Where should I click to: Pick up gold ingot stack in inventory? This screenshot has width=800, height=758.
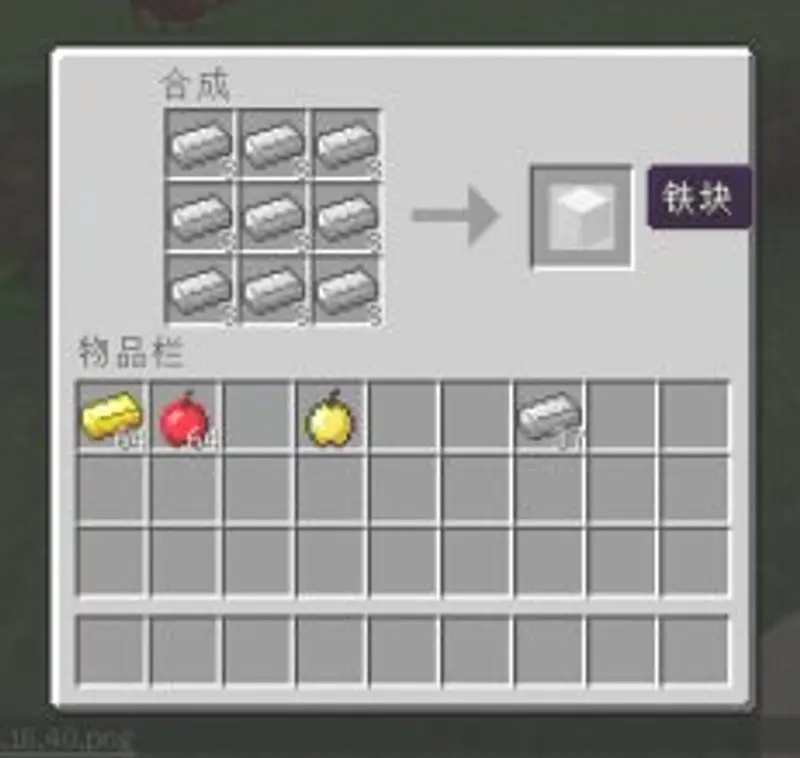point(112,417)
